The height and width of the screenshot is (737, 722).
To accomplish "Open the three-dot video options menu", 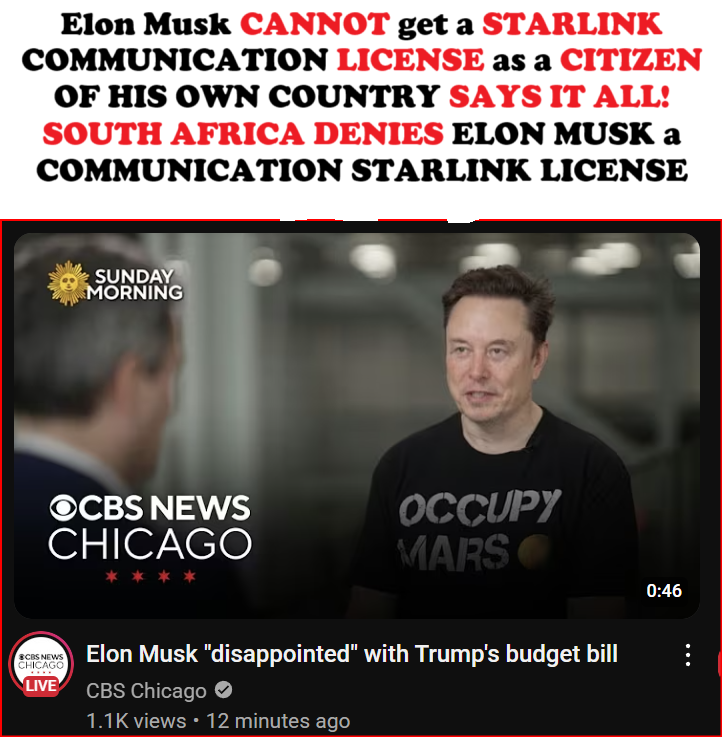I will (688, 655).
